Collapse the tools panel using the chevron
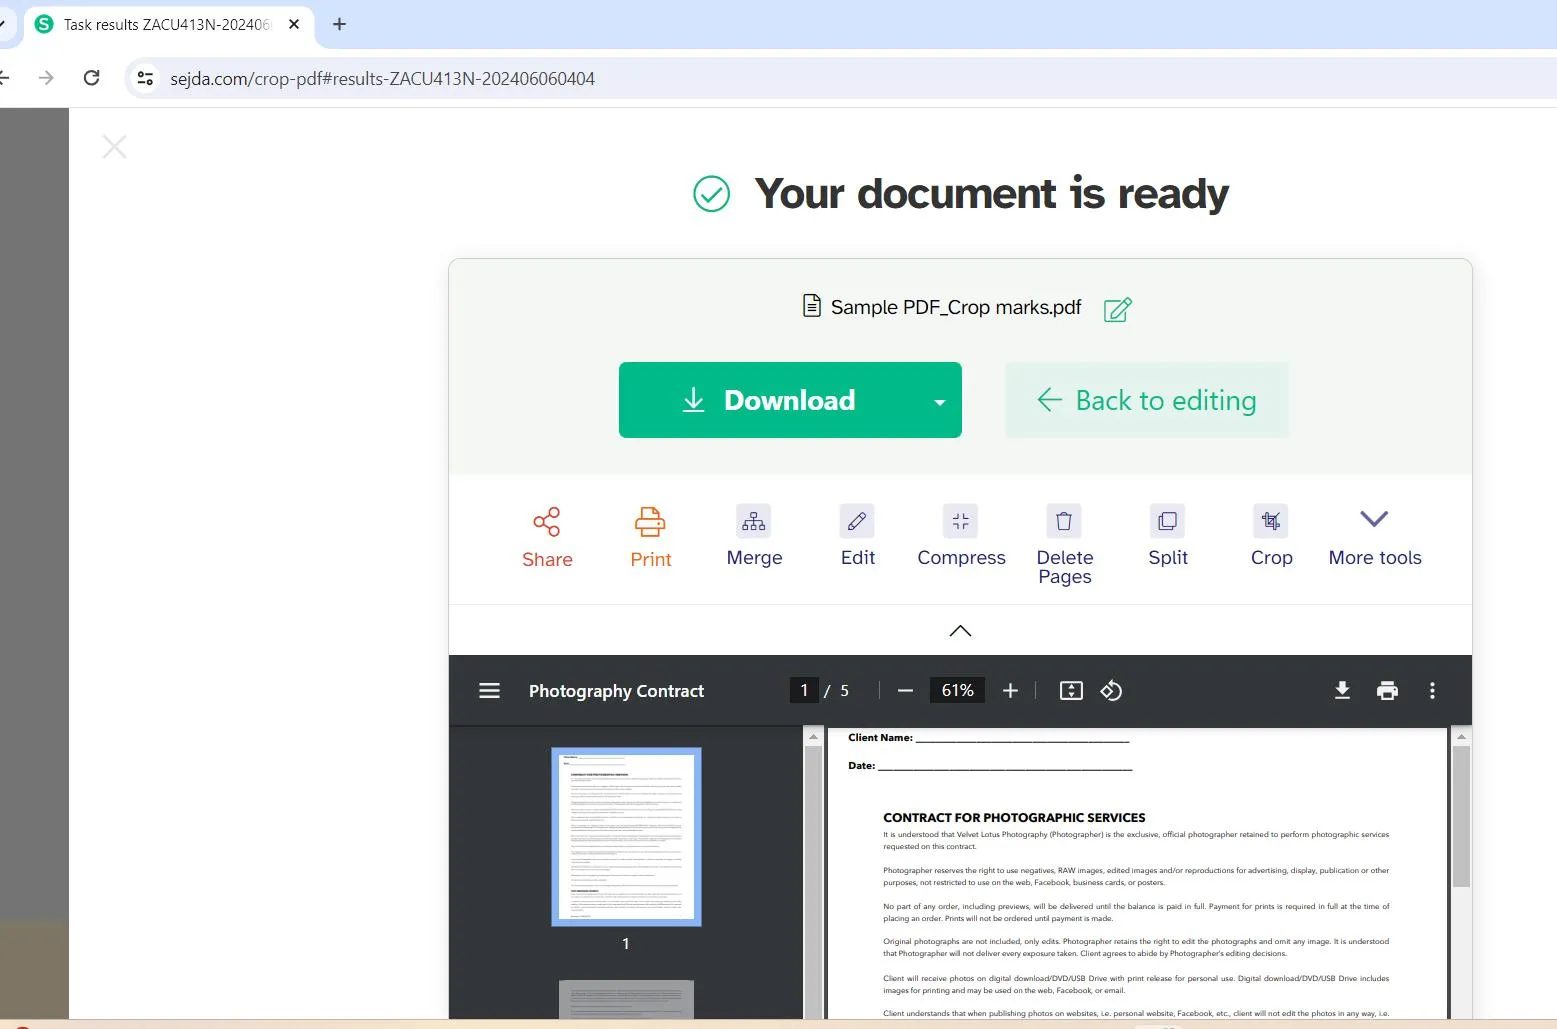This screenshot has height=1029, width=1557. point(959,630)
